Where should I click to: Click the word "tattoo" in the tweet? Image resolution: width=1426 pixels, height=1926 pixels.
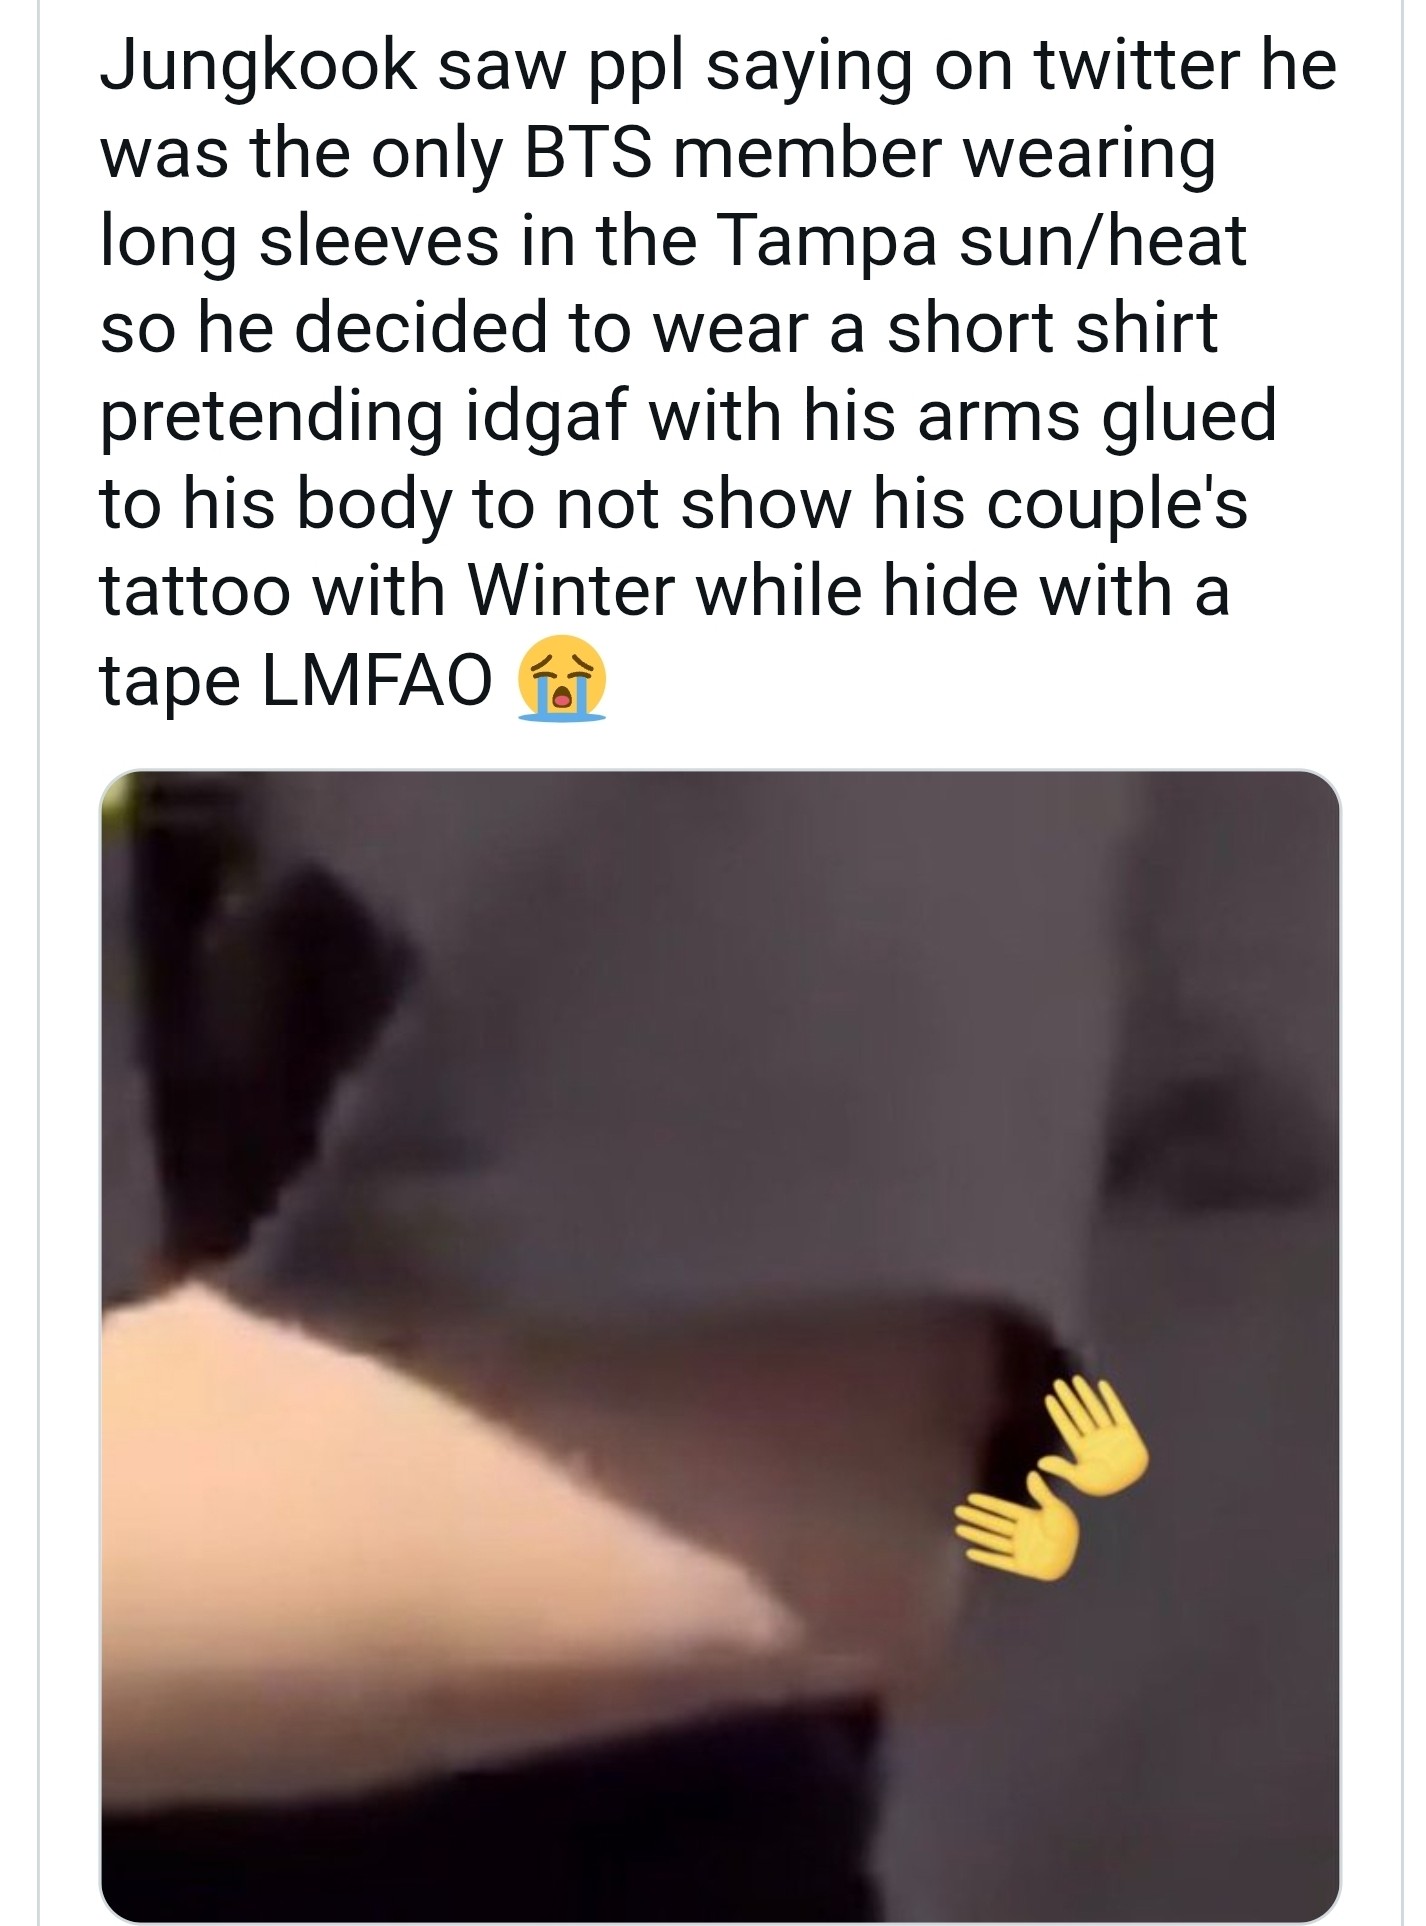pyautogui.click(x=195, y=591)
